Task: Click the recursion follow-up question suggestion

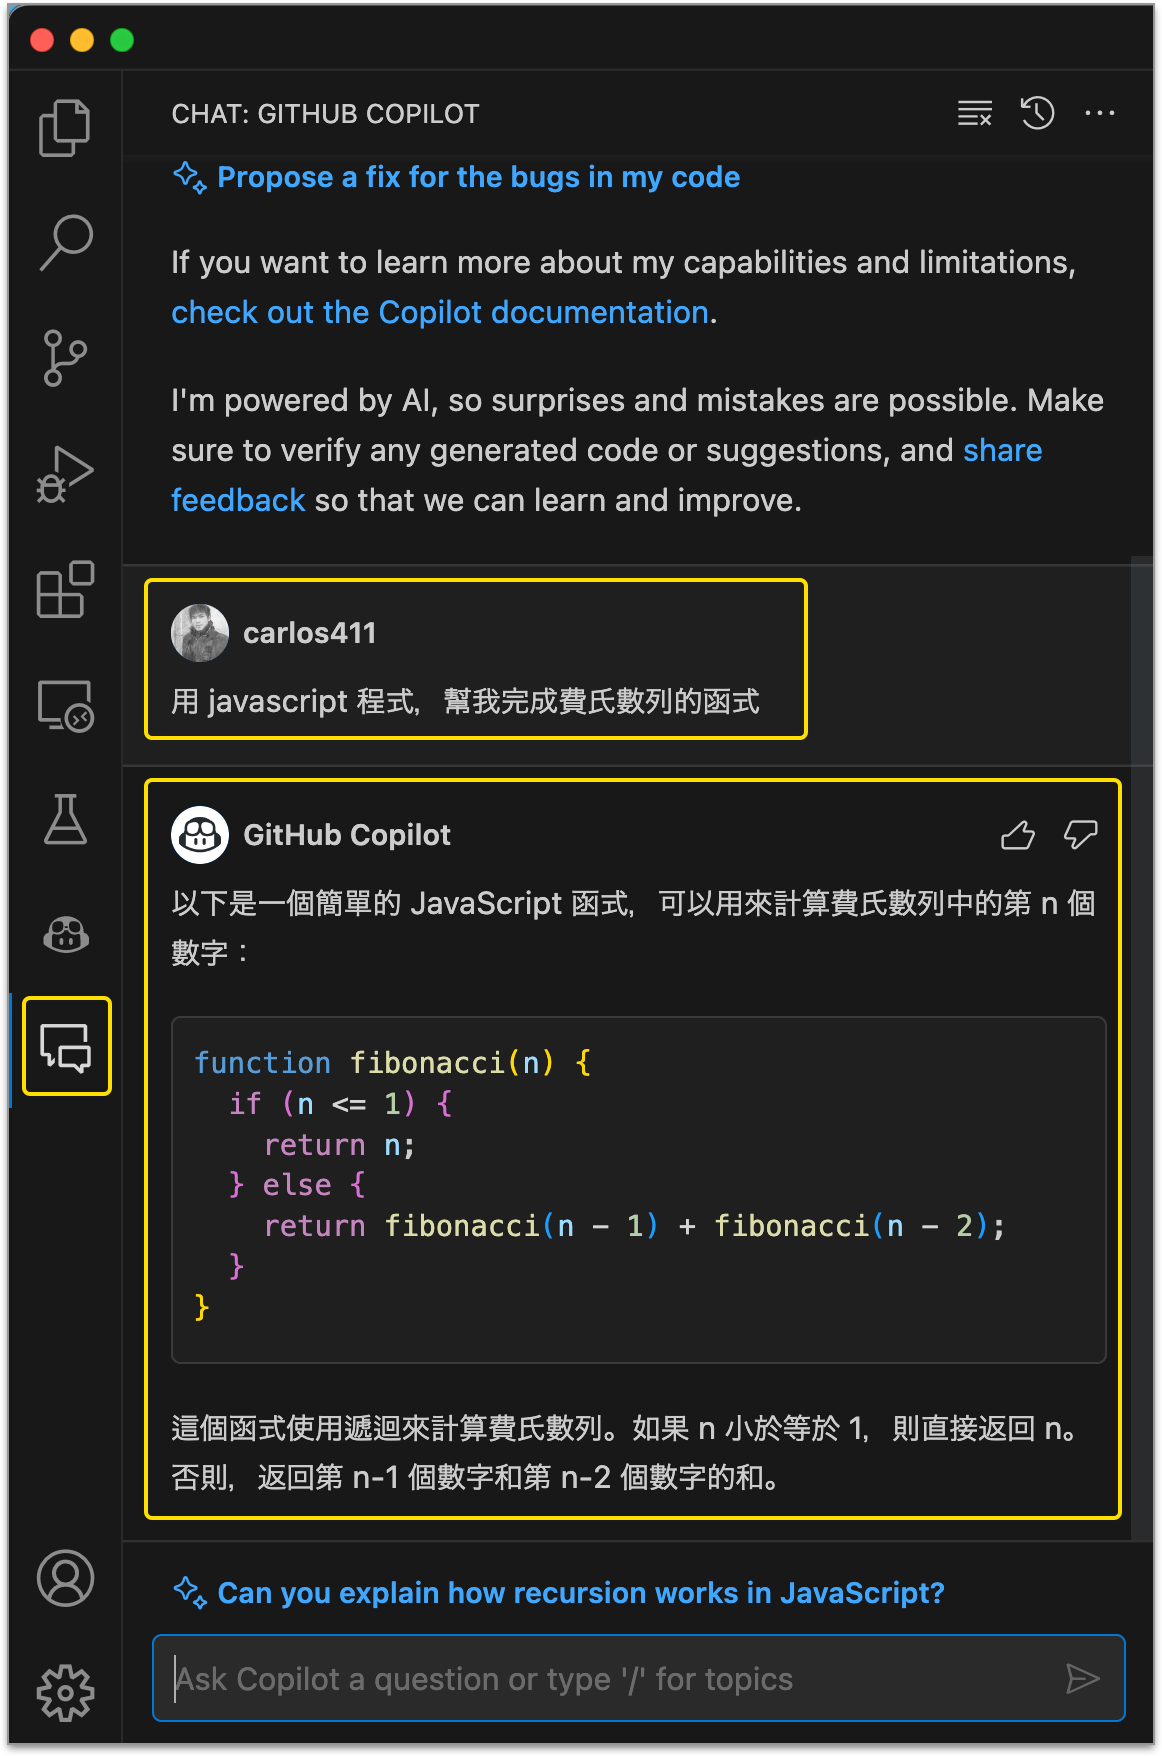Action: (580, 1593)
